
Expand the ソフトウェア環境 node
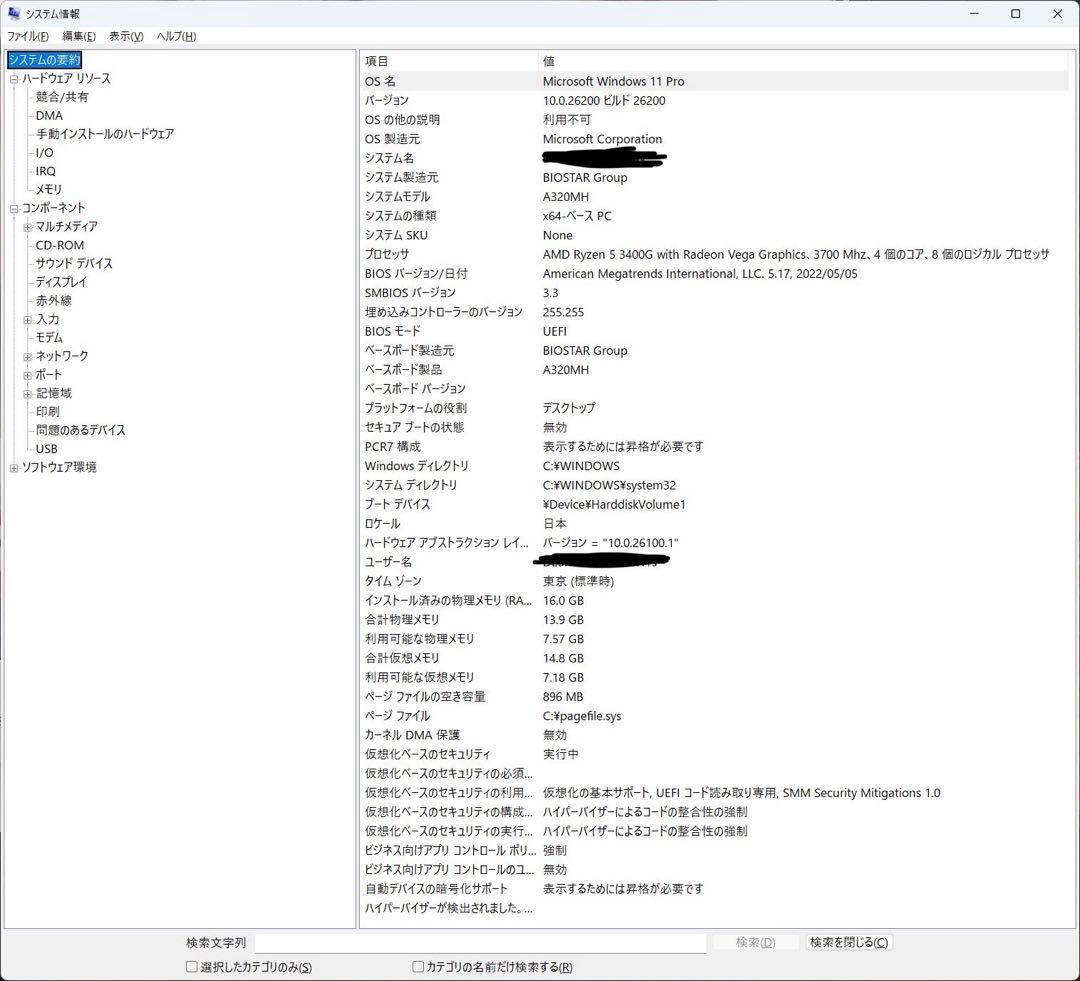pyautogui.click(x=13, y=467)
